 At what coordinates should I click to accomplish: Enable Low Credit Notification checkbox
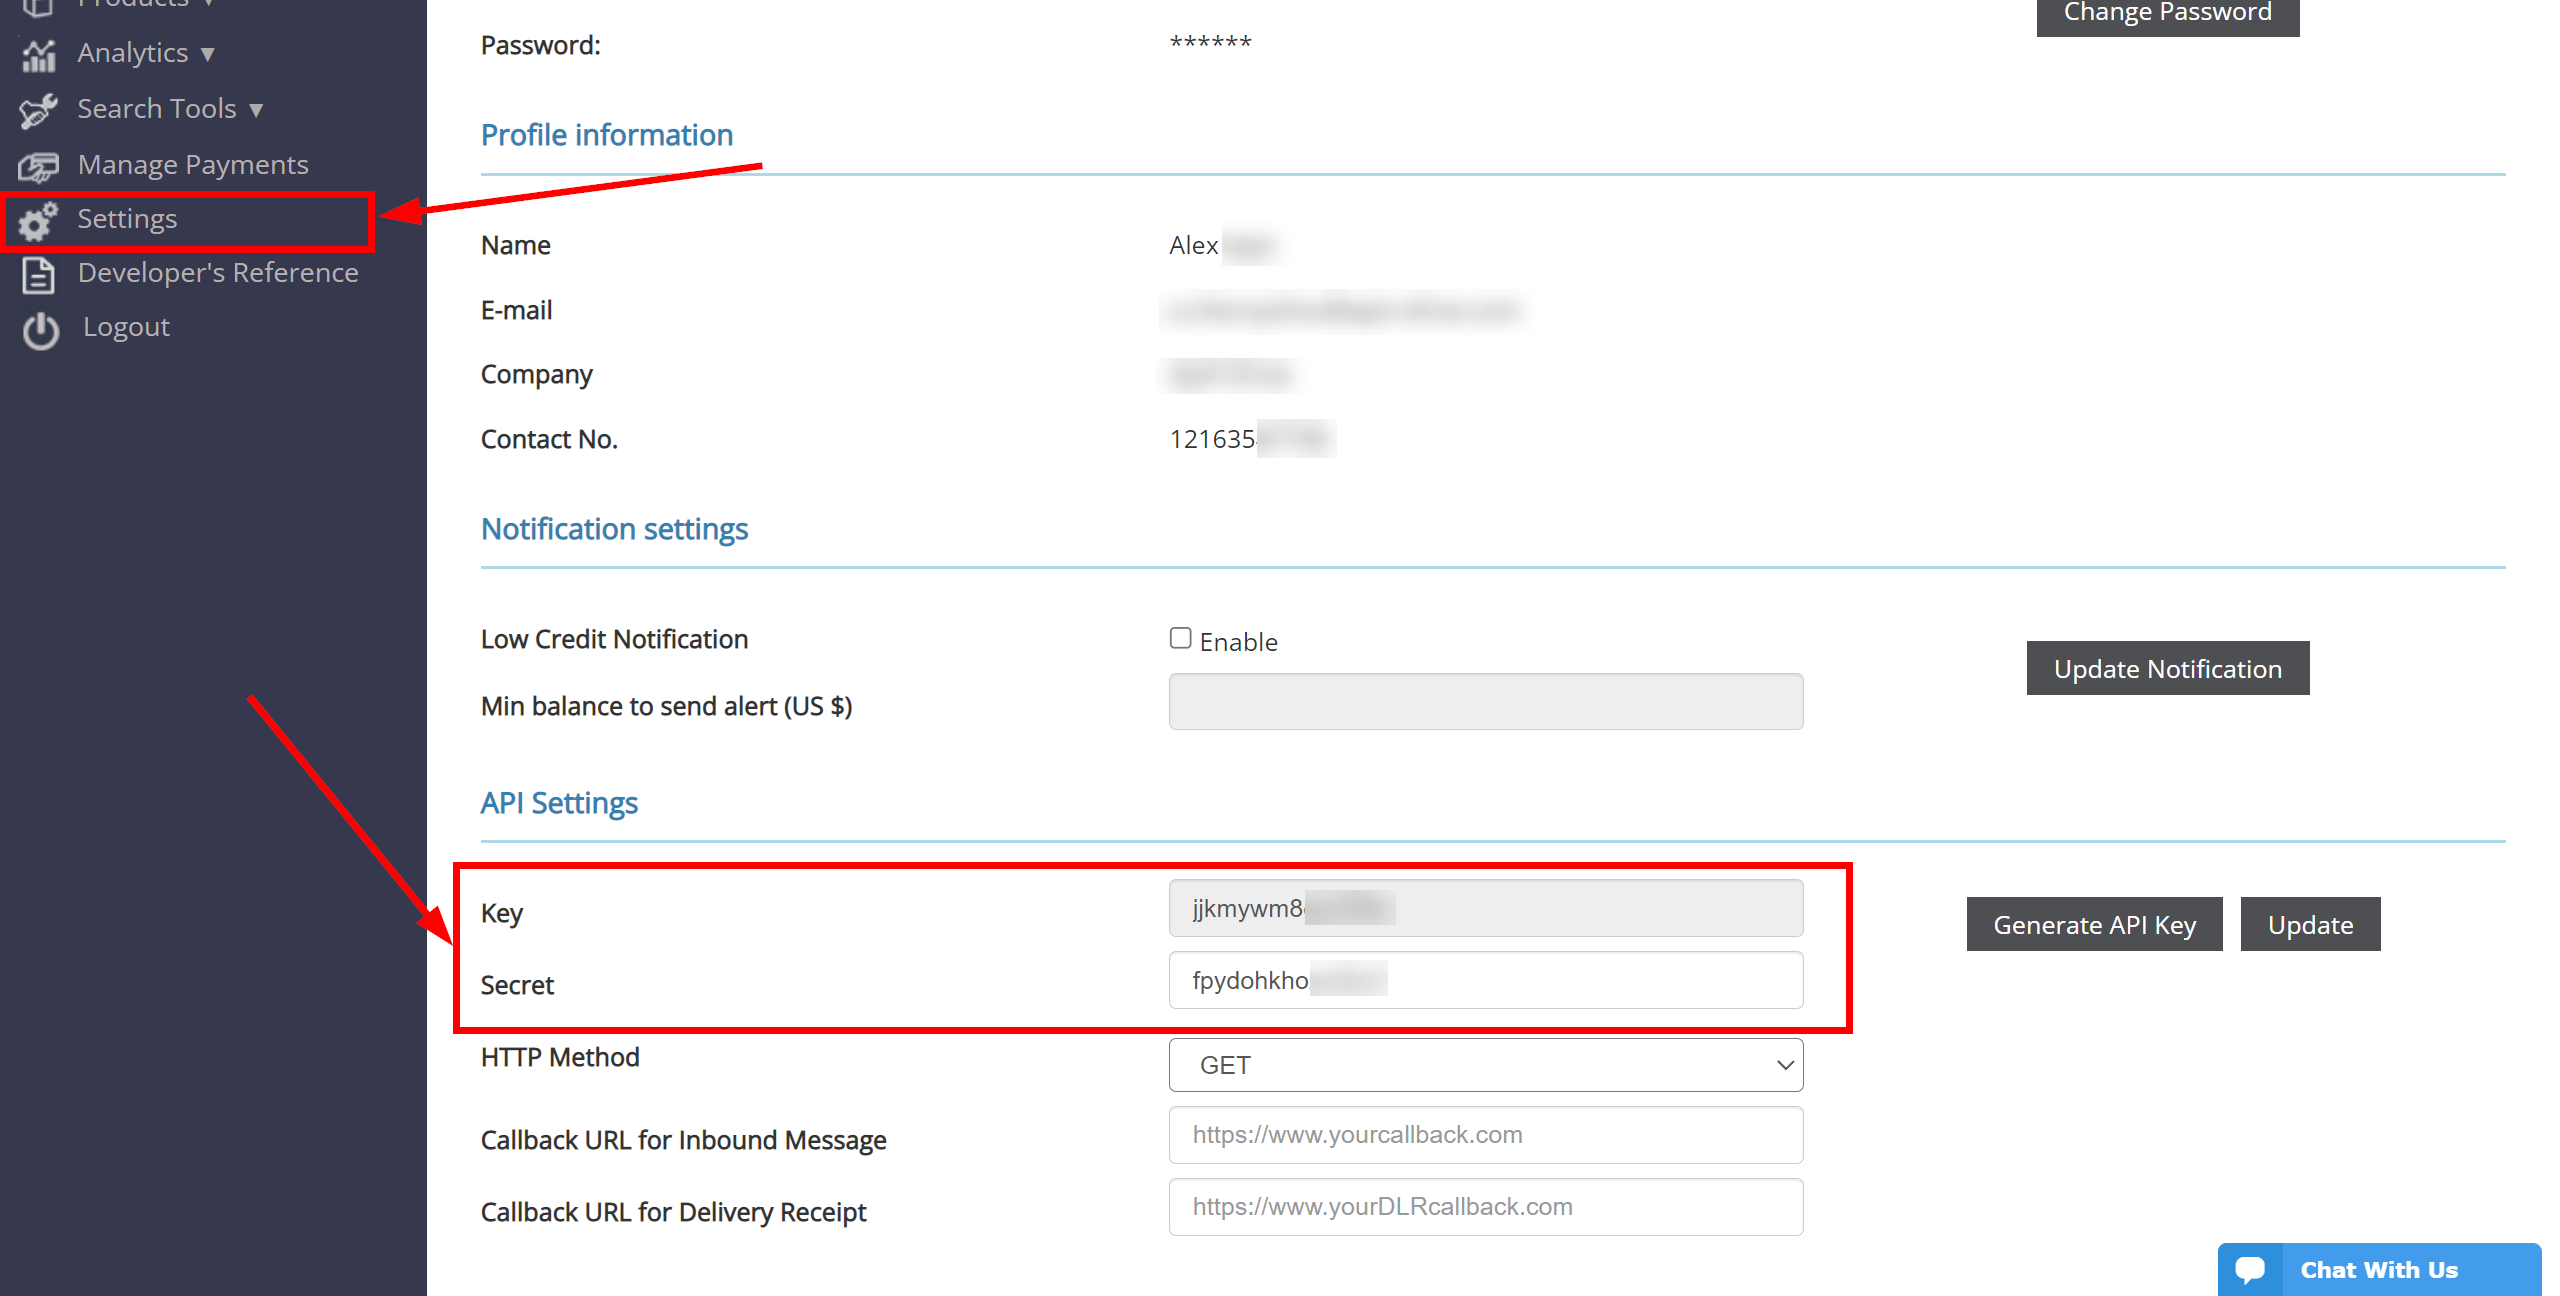[x=1180, y=636]
